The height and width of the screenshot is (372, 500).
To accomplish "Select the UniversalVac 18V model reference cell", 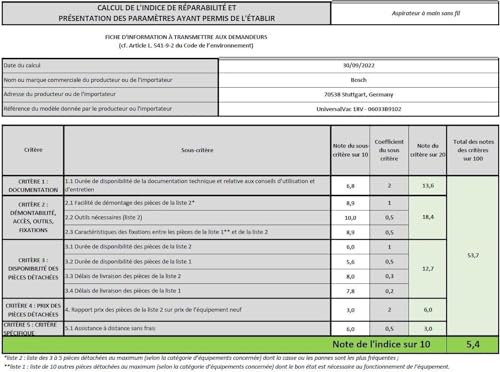I will click(359, 109).
